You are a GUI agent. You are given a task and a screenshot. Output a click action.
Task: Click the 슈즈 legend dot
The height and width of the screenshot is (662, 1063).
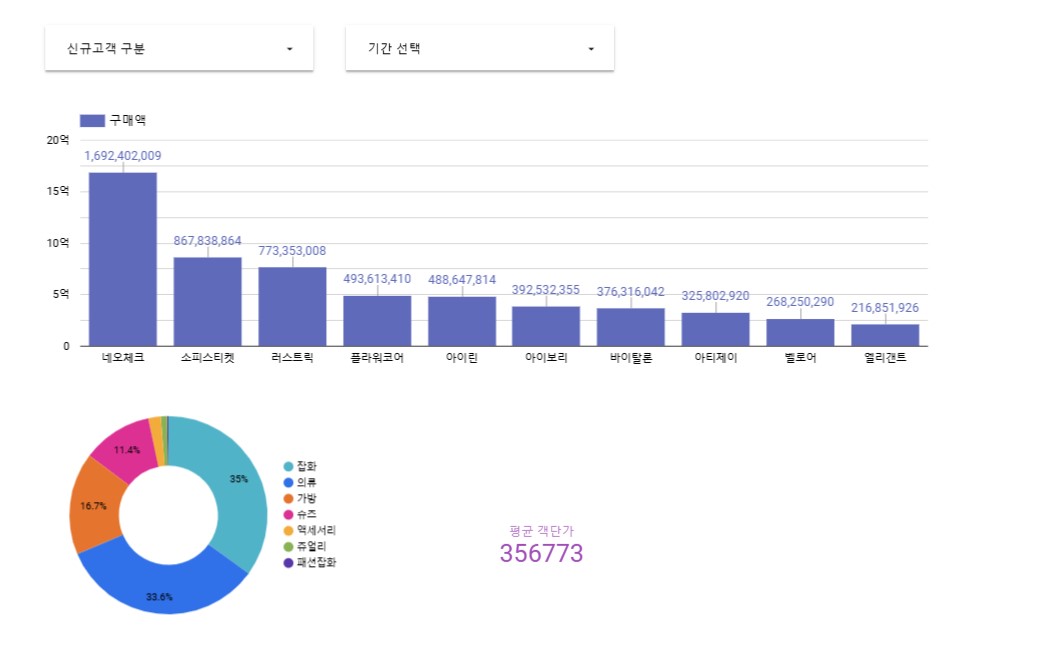point(288,515)
